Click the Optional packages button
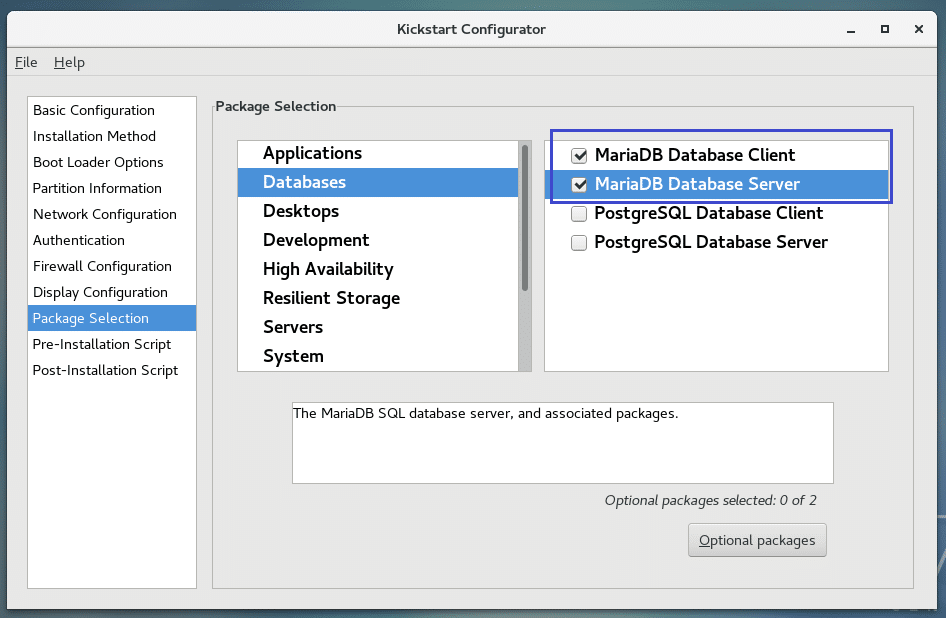The width and height of the screenshot is (946, 618). (757, 541)
